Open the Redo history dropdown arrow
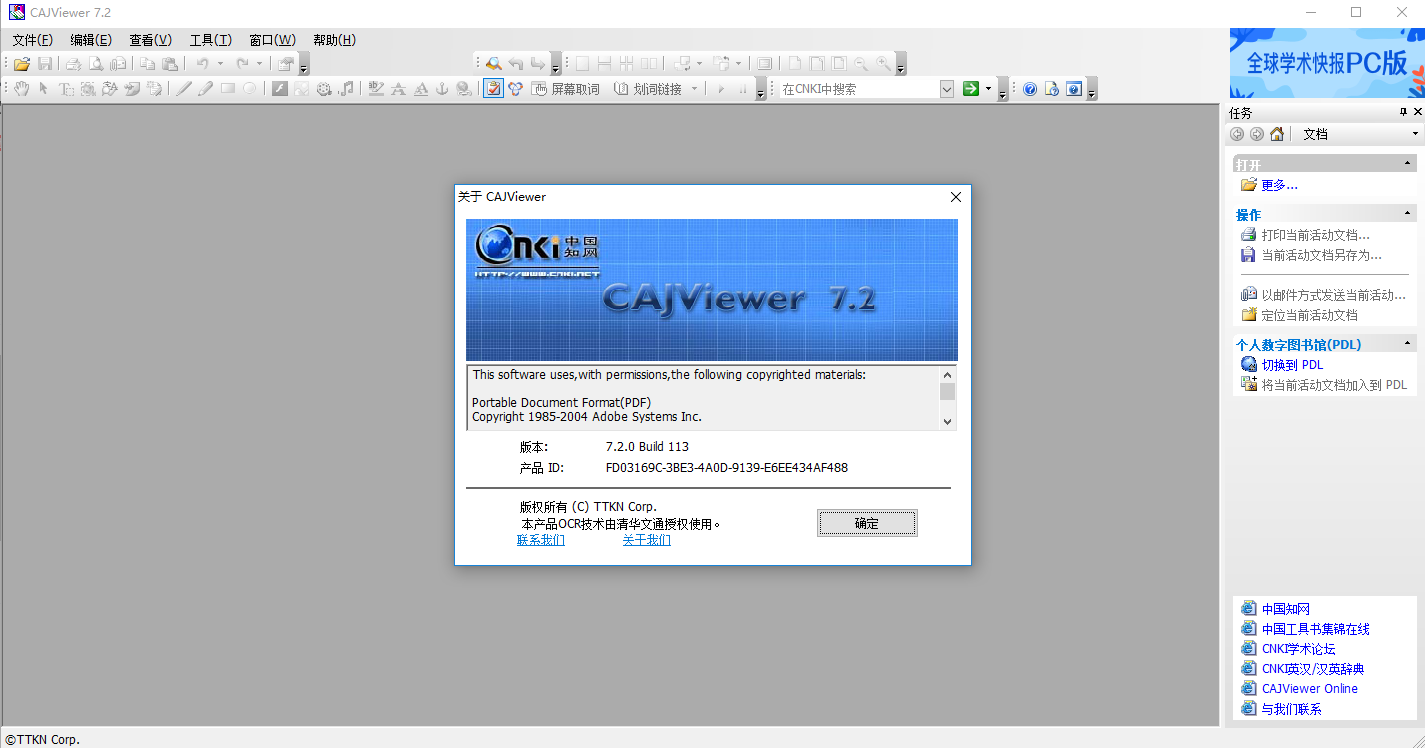This screenshot has height=748, width=1425. [259, 64]
